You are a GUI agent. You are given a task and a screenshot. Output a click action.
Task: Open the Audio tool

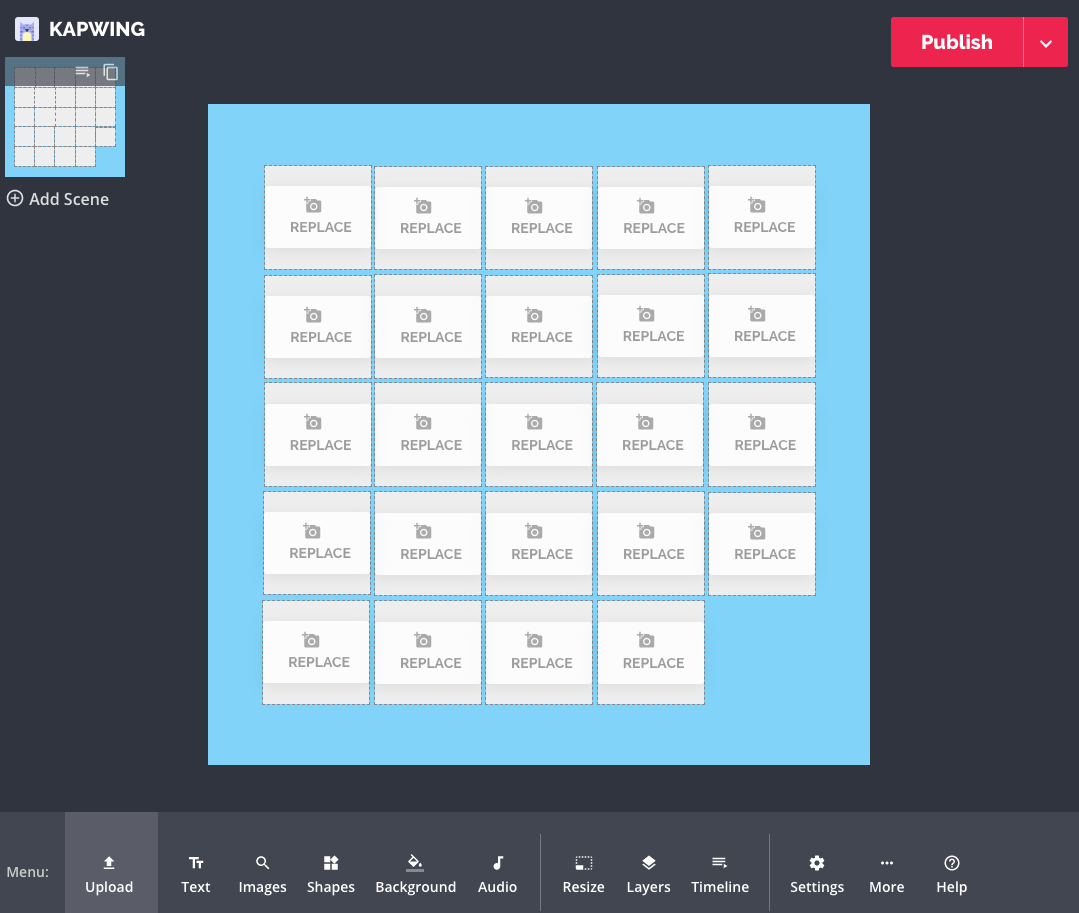tap(497, 873)
